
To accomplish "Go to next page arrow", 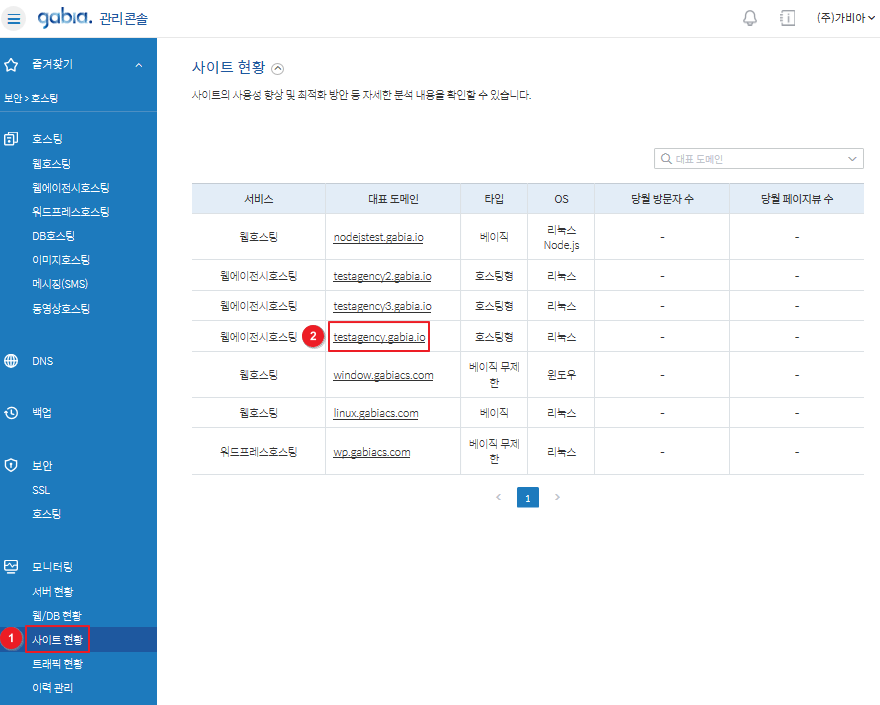I will click(557, 497).
